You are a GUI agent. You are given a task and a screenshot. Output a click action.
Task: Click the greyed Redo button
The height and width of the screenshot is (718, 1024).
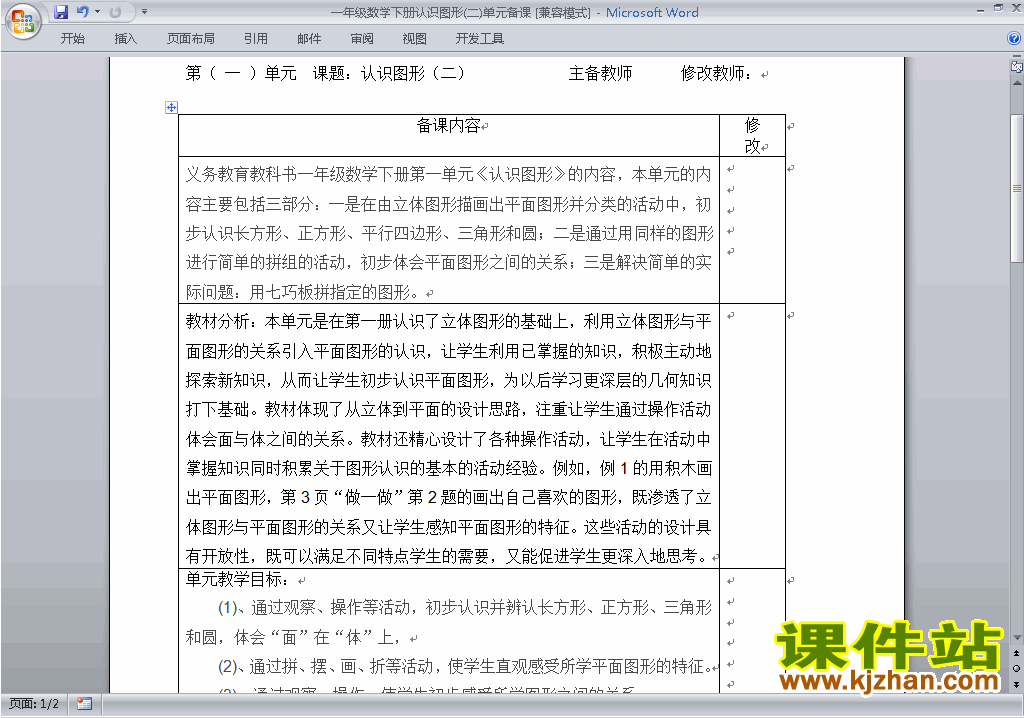(116, 12)
